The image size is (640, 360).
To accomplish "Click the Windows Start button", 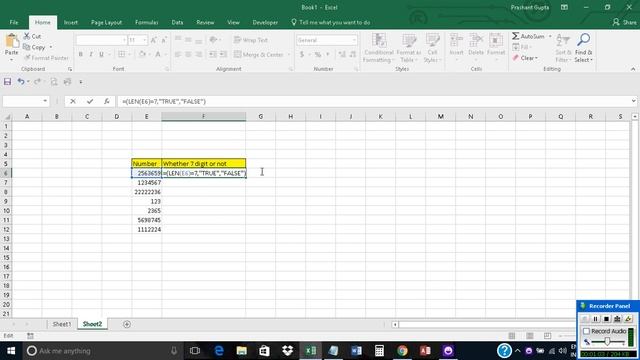I will pos(11,351).
